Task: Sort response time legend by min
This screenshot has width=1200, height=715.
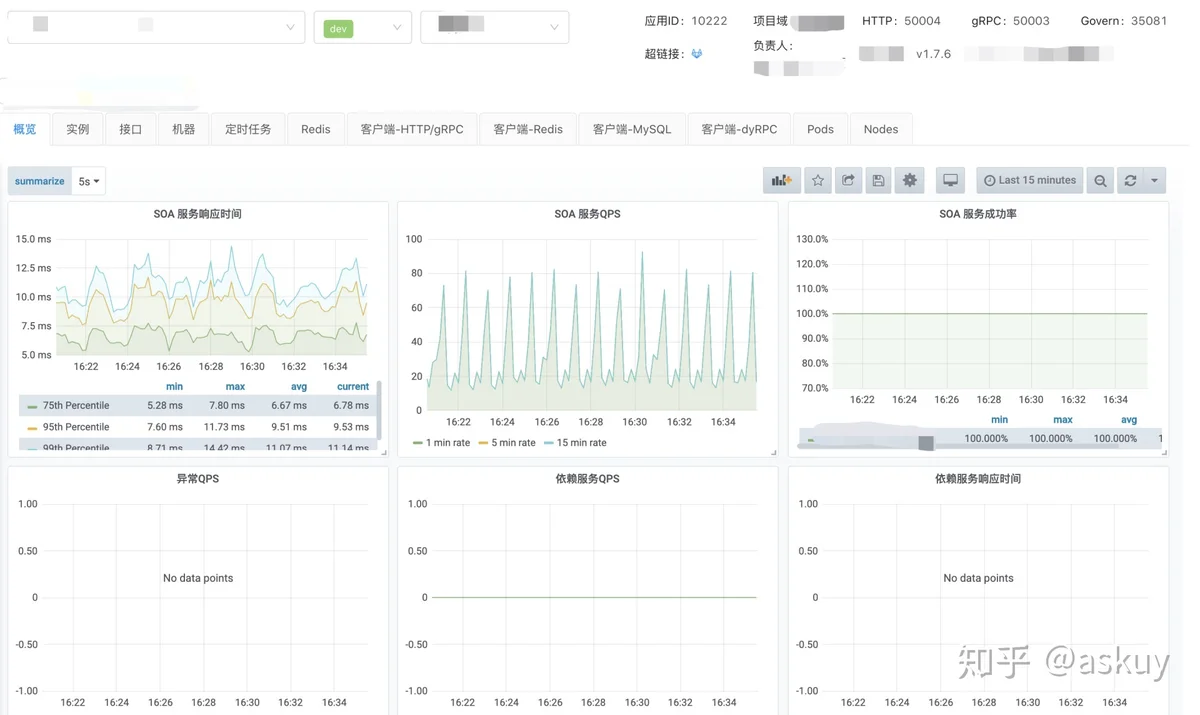Action: tap(174, 386)
